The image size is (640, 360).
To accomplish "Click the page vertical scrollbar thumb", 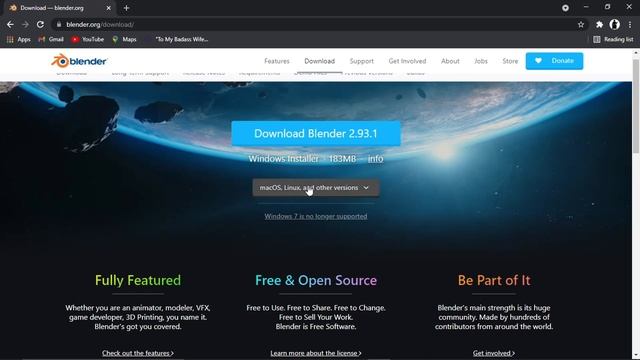I will pos(636,106).
